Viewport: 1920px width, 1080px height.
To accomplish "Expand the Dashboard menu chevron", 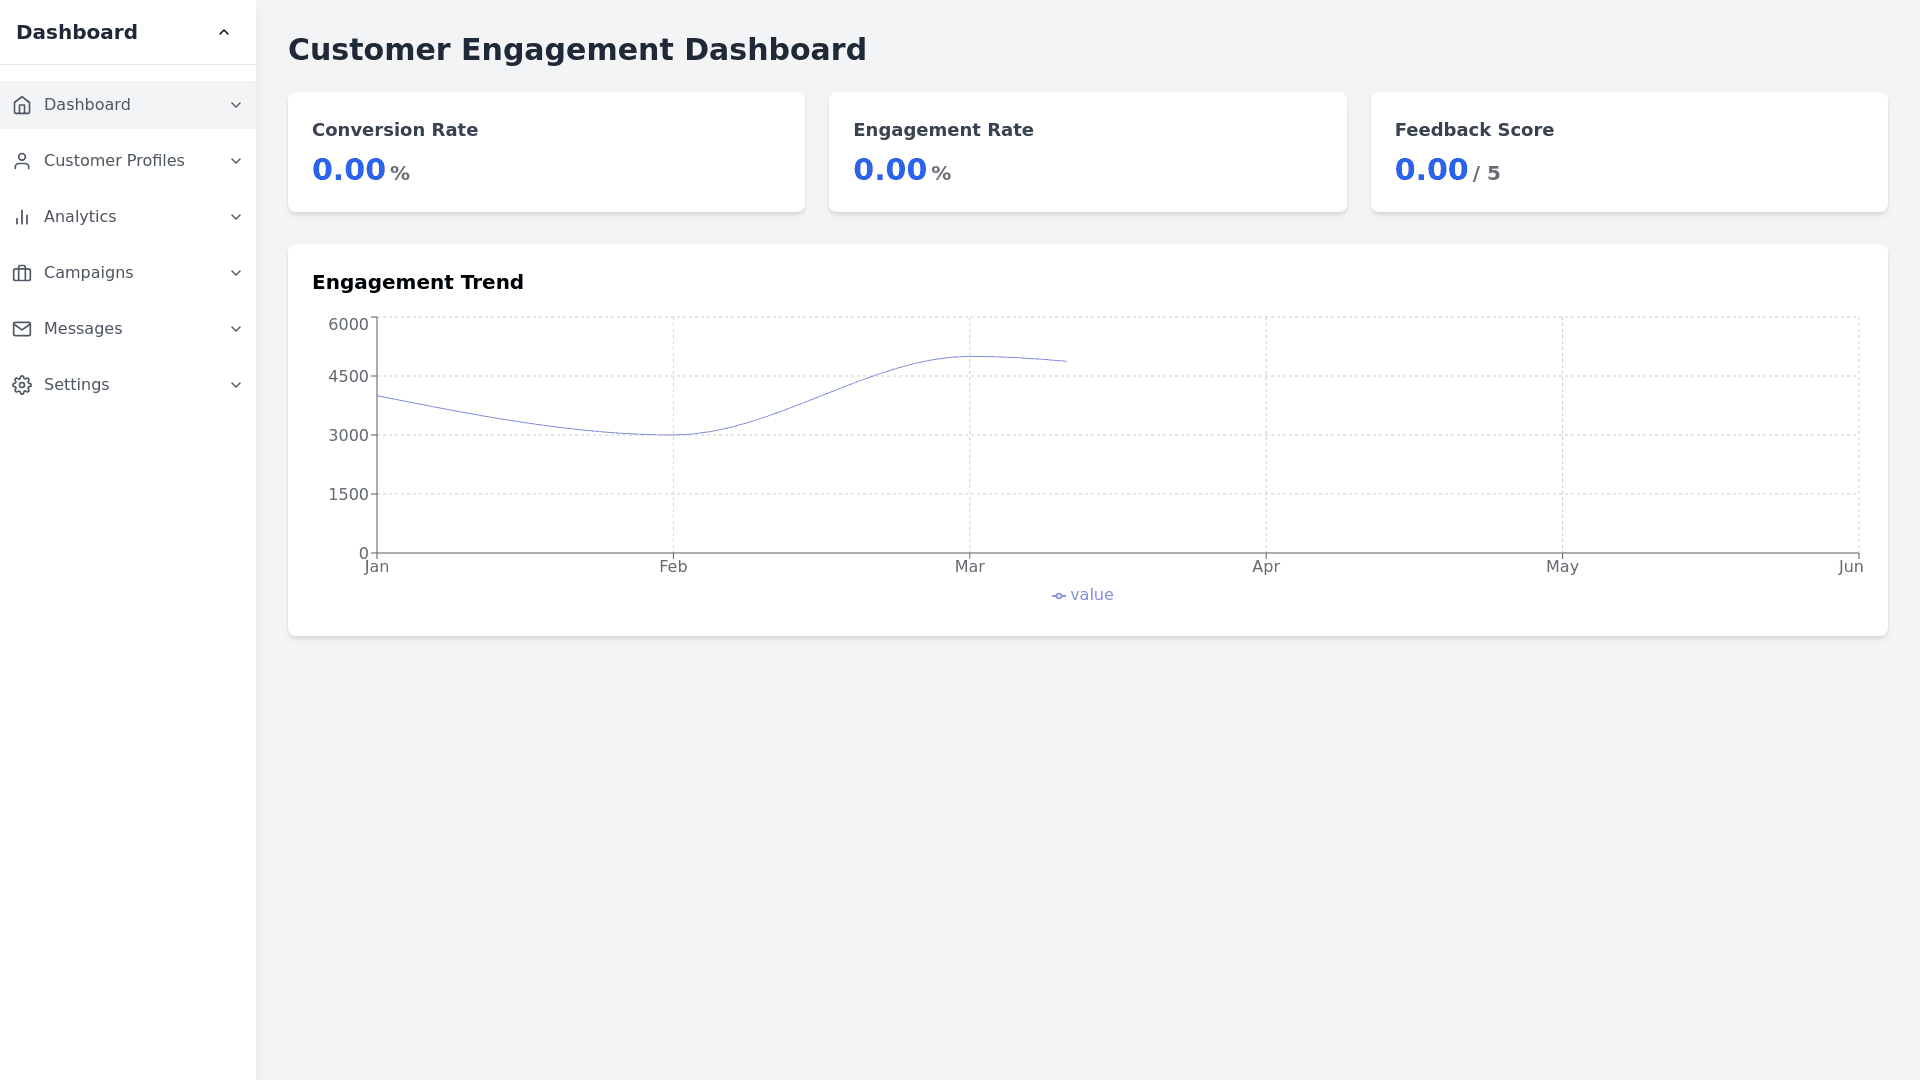I will [236, 105].
